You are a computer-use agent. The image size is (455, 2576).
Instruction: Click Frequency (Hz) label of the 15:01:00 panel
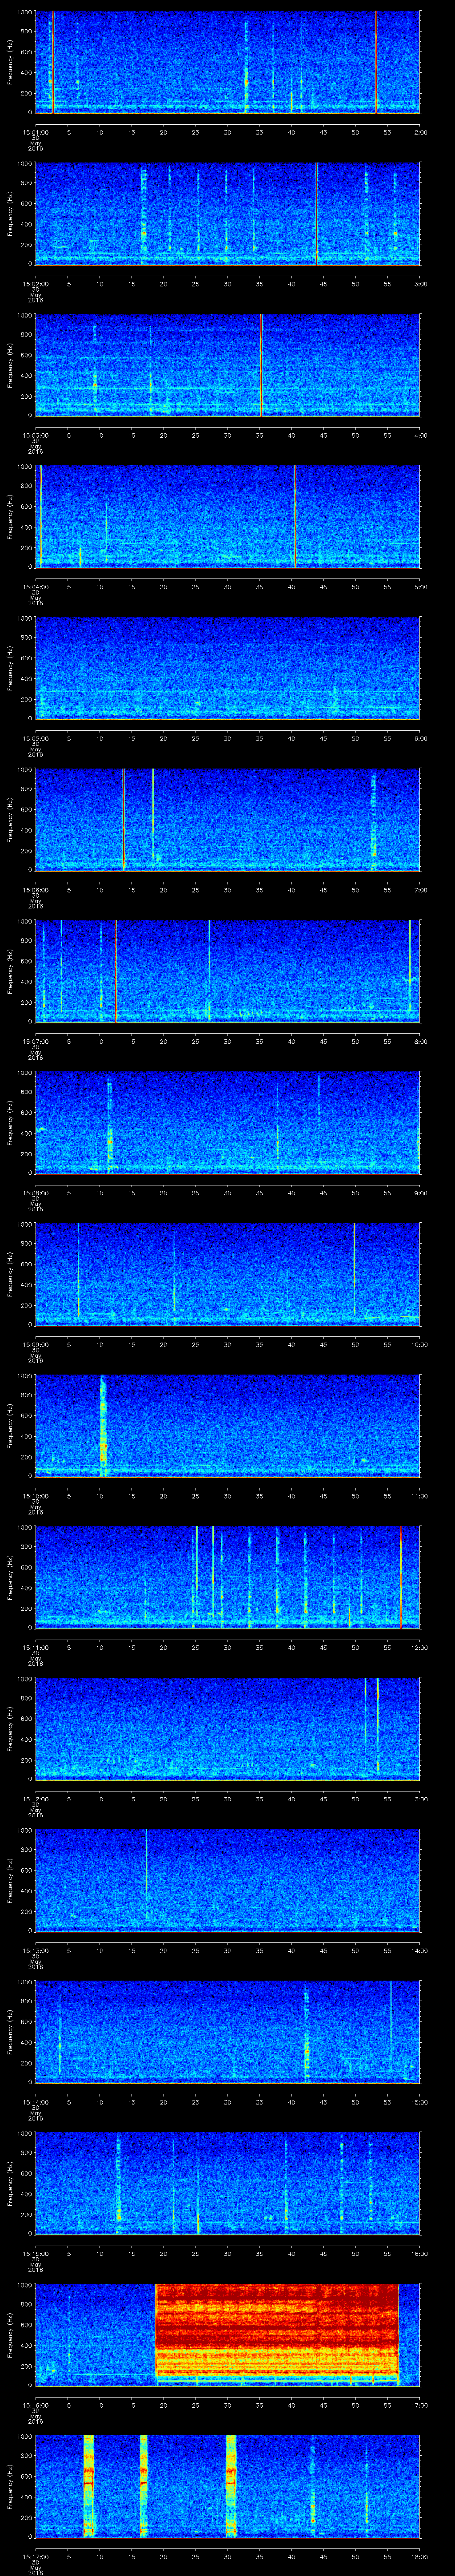[10, 62]
